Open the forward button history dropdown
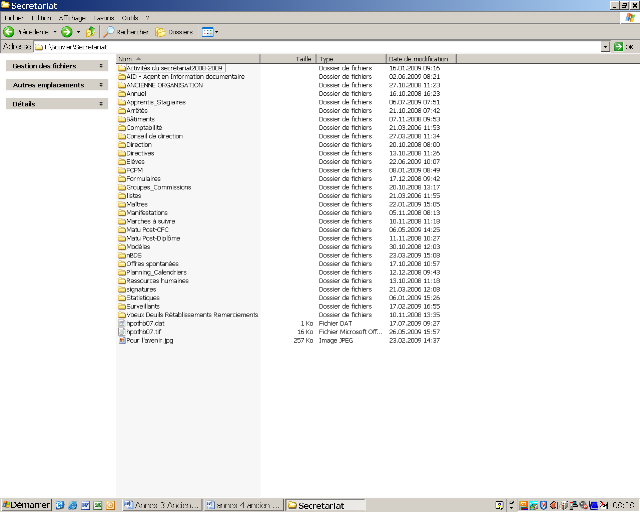640x512 pixels. [78, 32]
